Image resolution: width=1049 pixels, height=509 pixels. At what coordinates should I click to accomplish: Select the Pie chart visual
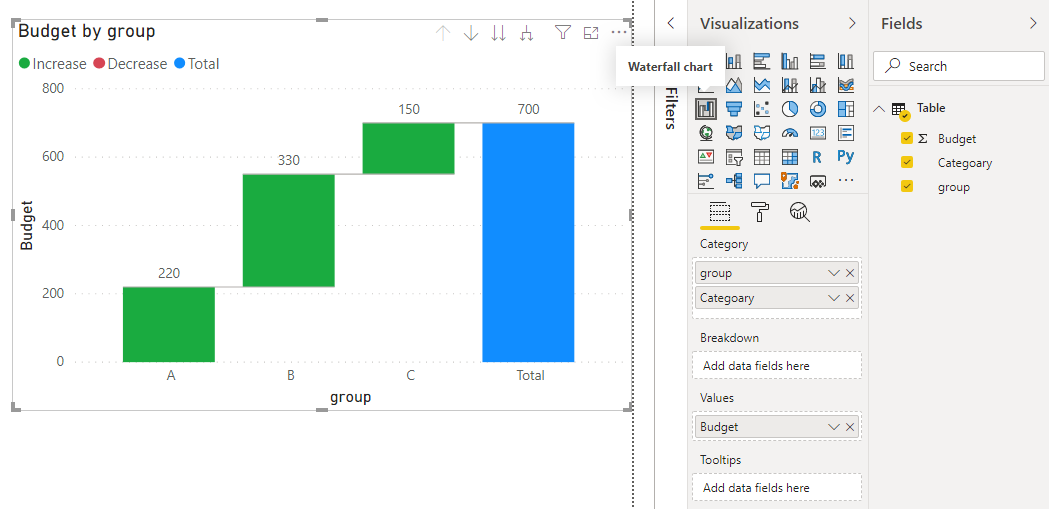pyautogui.click(x=790, y=108)
